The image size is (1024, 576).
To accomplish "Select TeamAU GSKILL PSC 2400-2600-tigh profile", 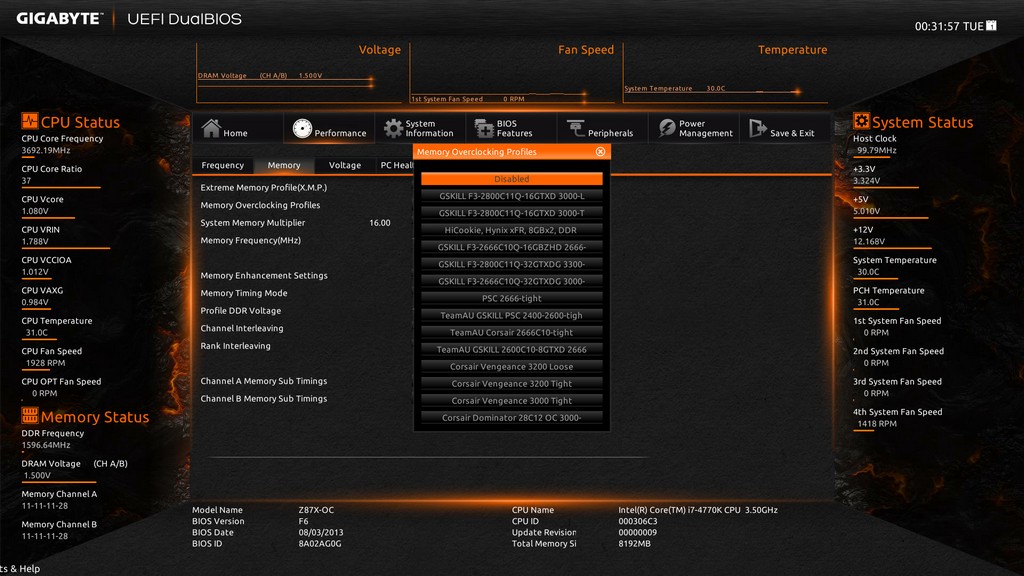I will [511, 315].
